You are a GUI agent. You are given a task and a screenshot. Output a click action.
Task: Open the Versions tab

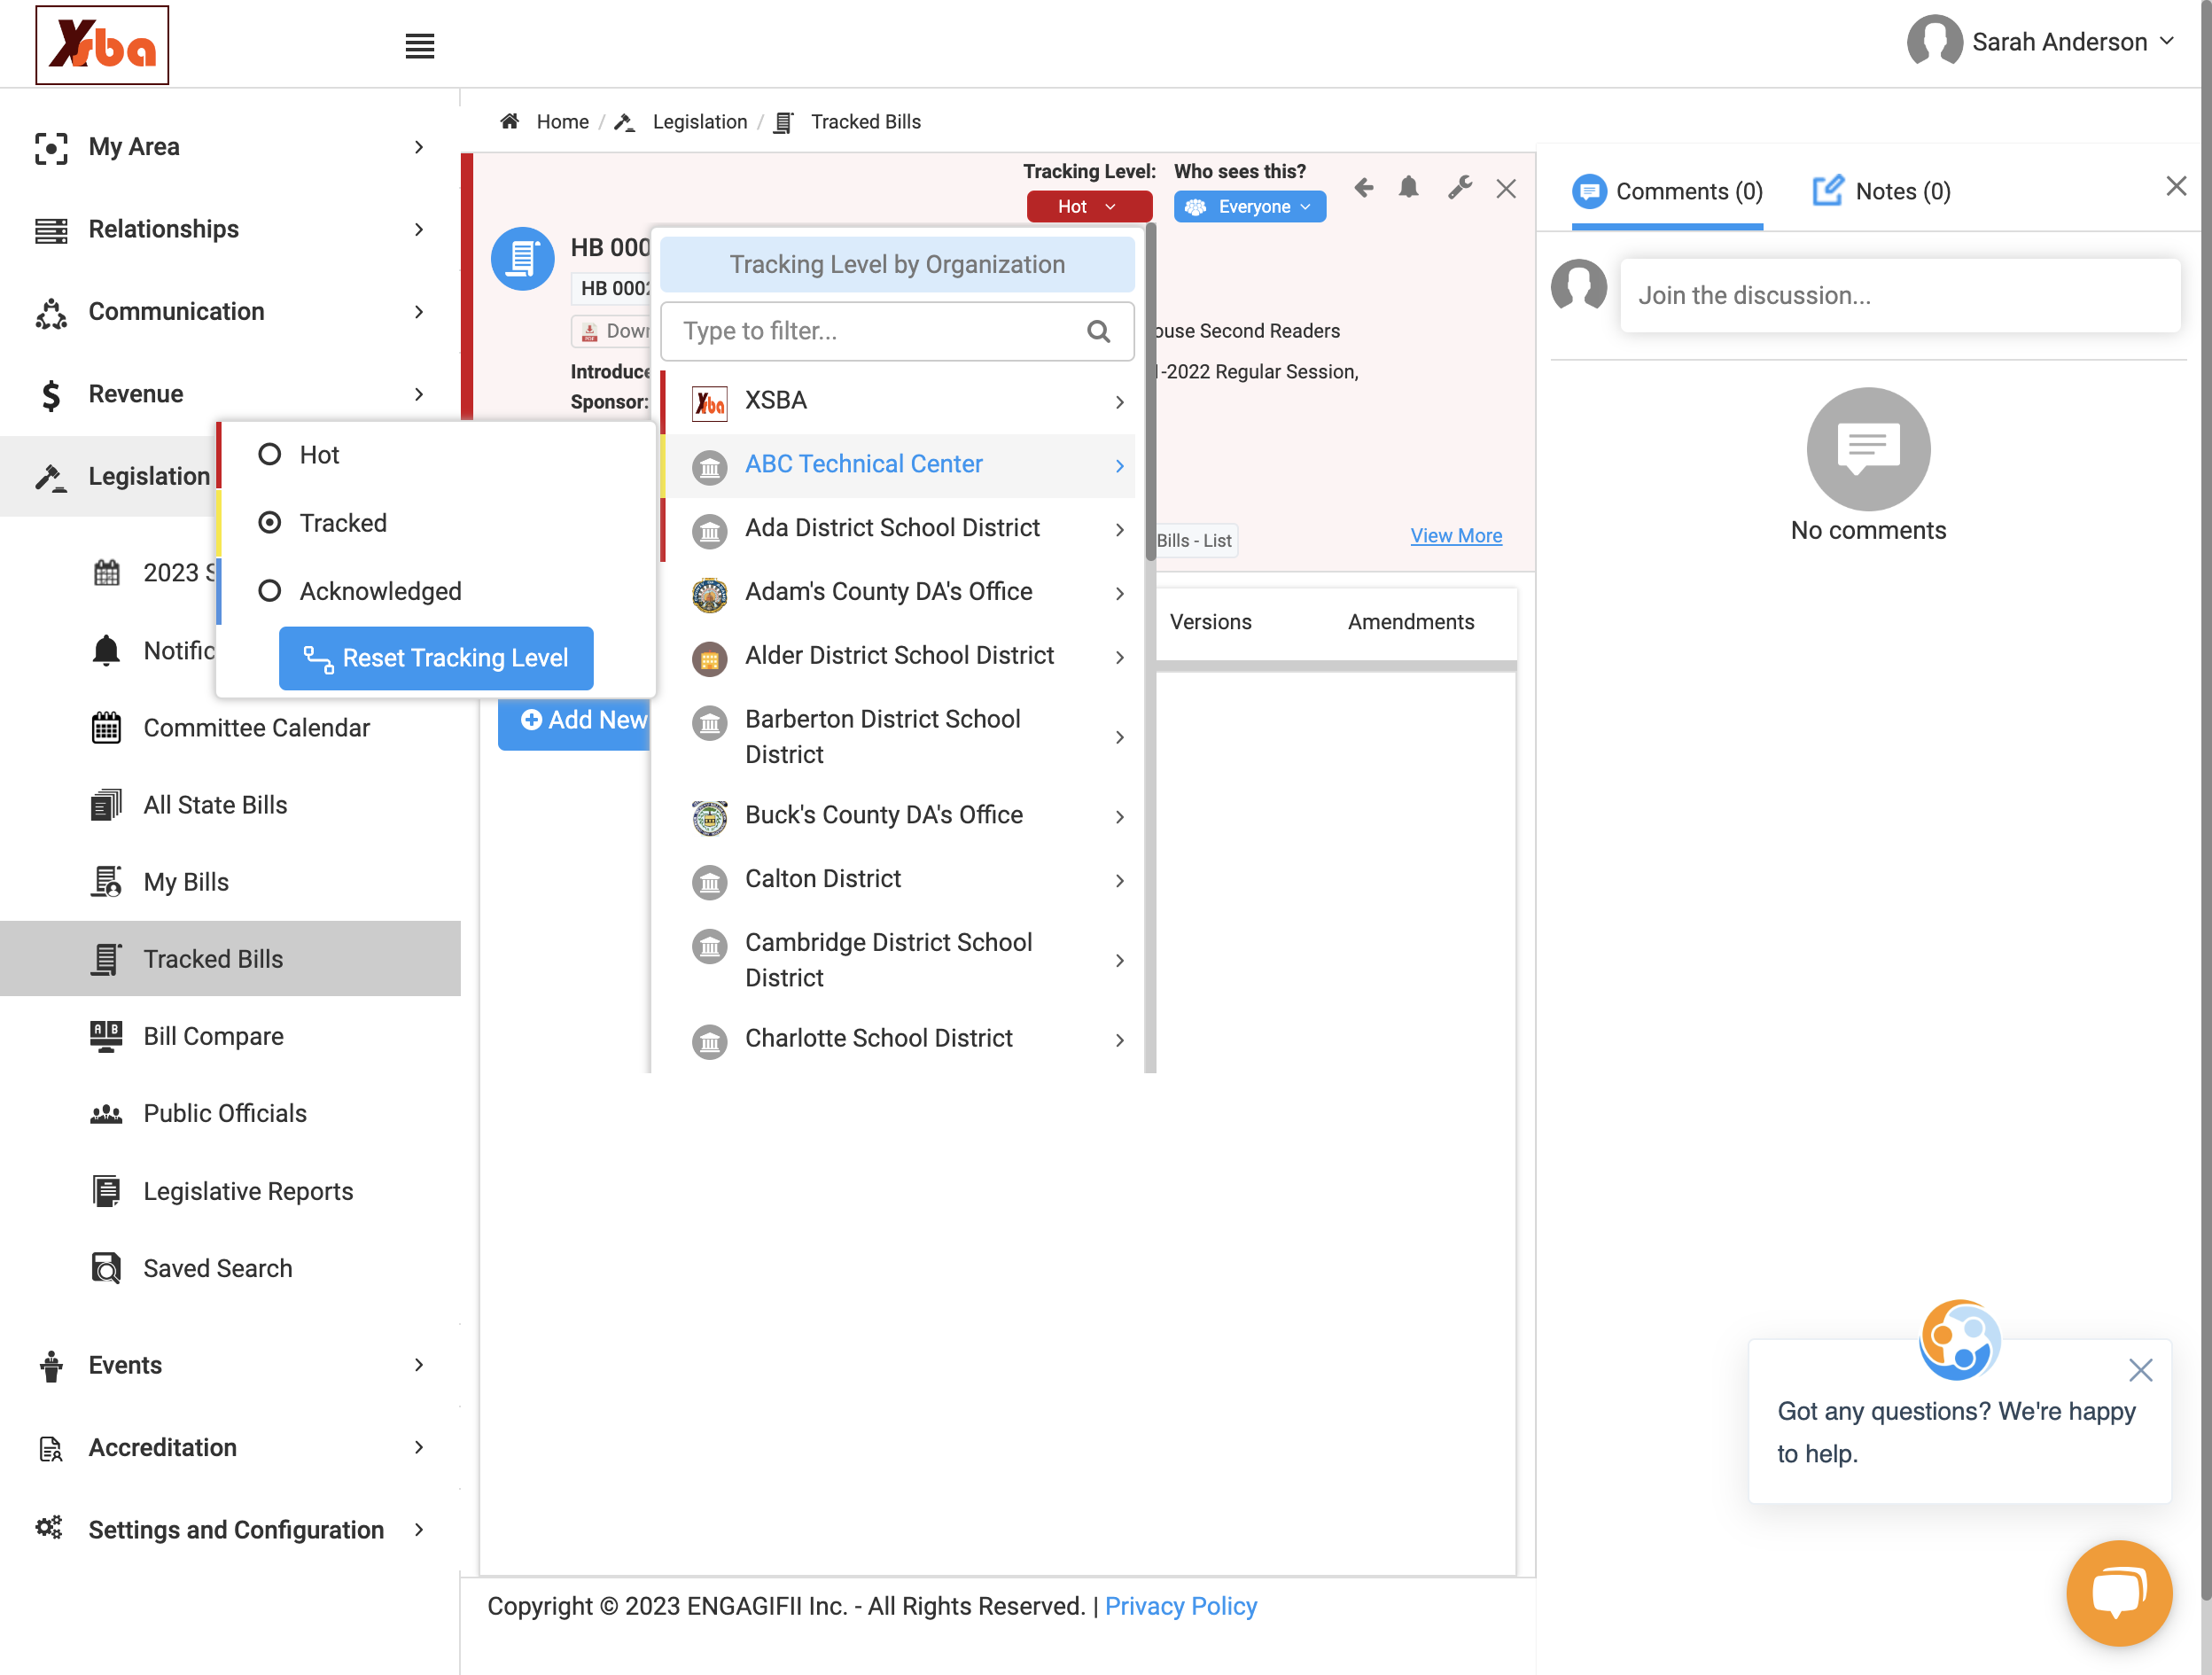pos(1210,622)
